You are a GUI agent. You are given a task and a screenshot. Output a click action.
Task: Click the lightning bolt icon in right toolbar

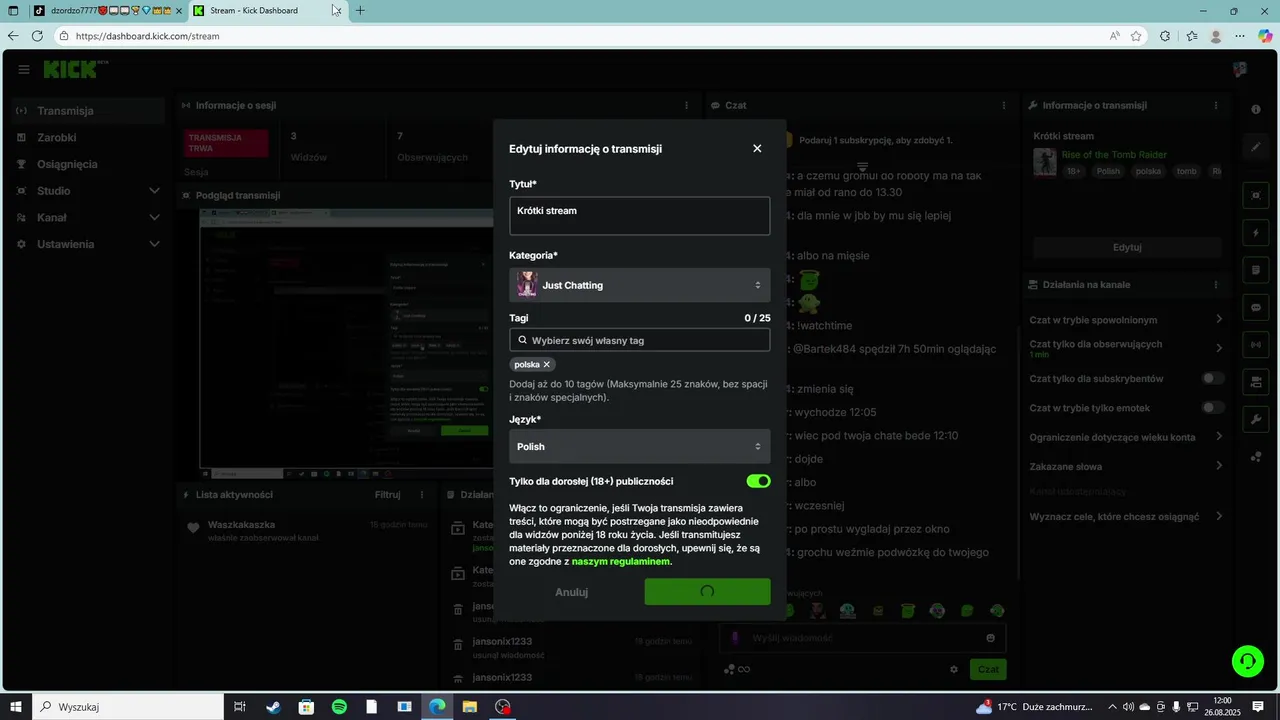1256,233
